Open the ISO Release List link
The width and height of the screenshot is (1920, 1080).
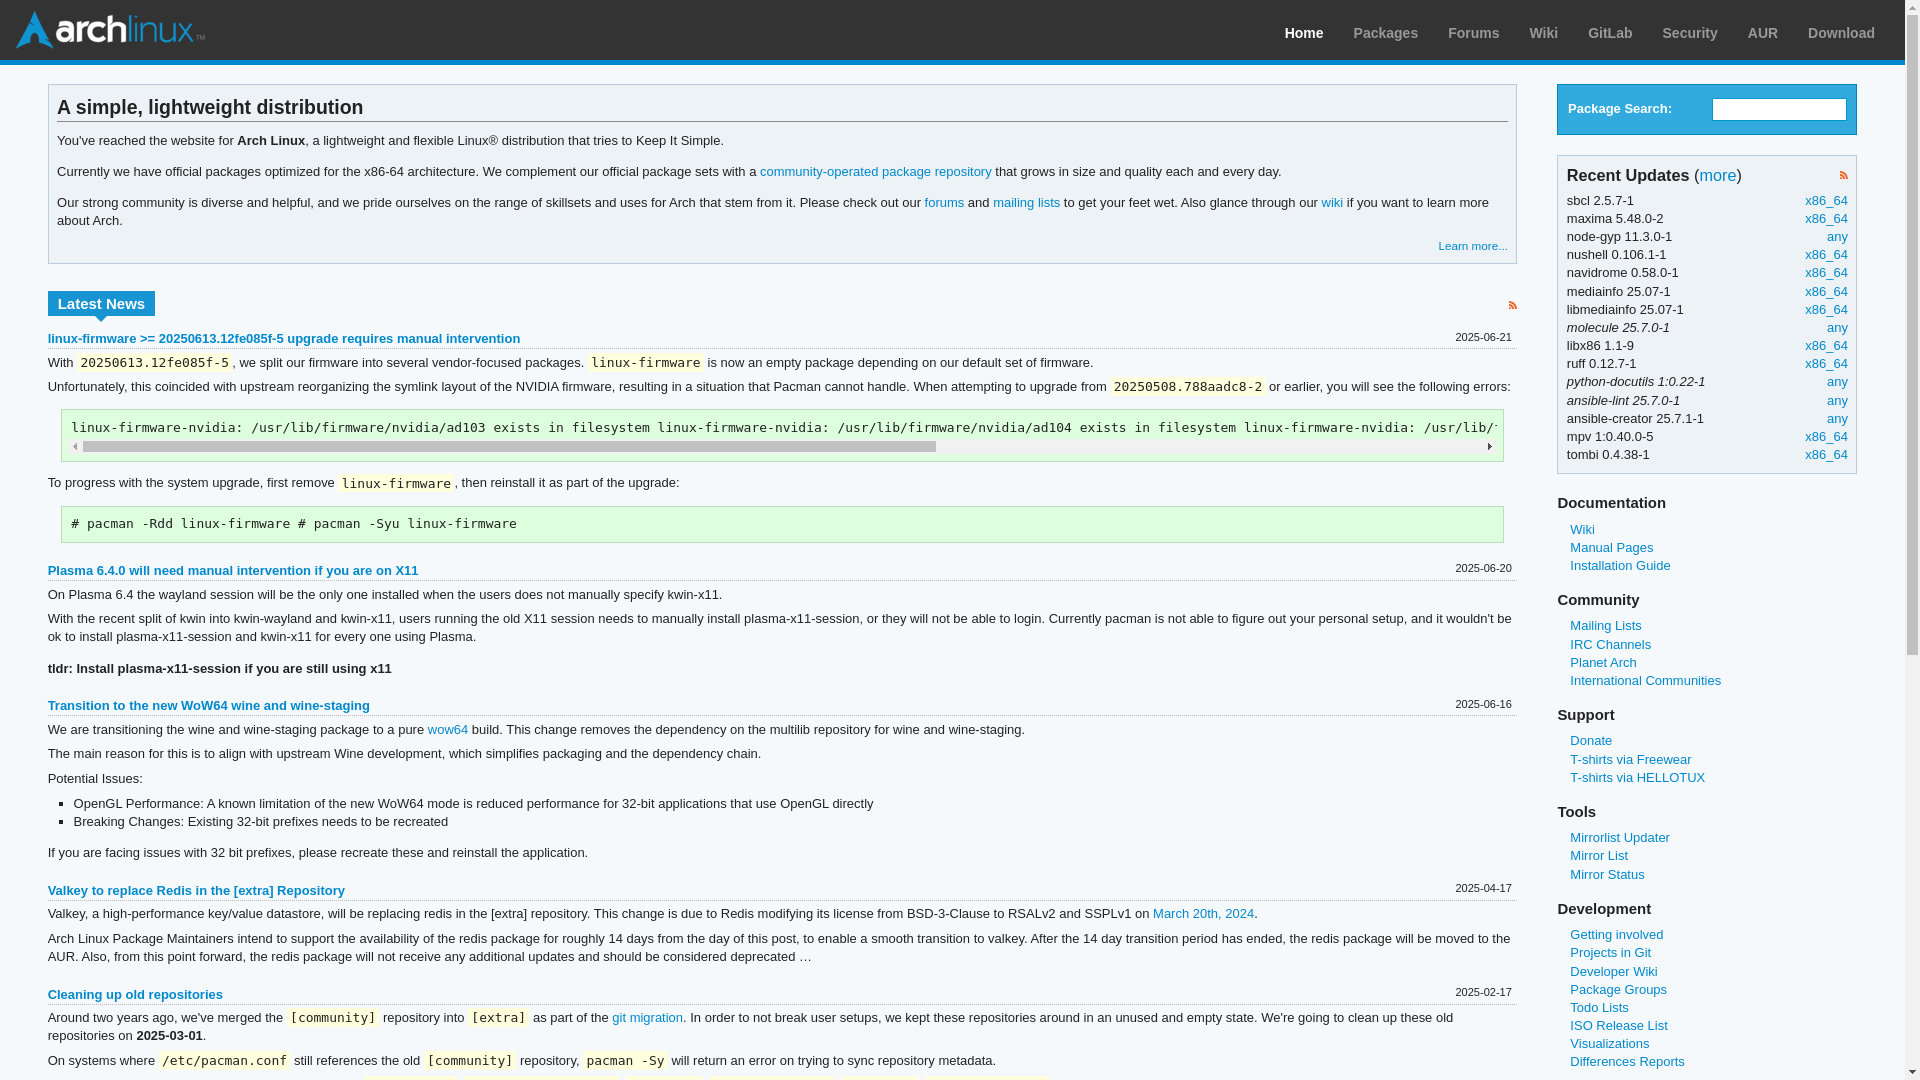pyautogui.click(x=1617, y=1026)
